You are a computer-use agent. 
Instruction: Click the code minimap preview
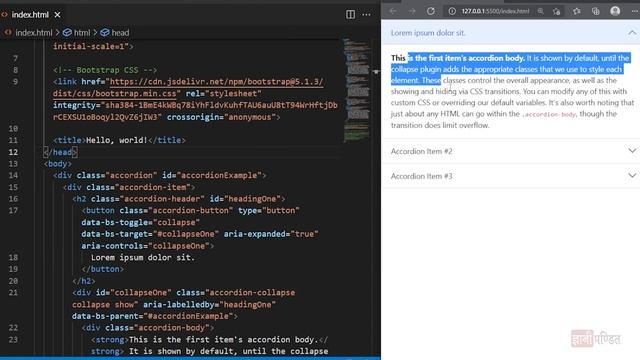[x=357, y=90]
